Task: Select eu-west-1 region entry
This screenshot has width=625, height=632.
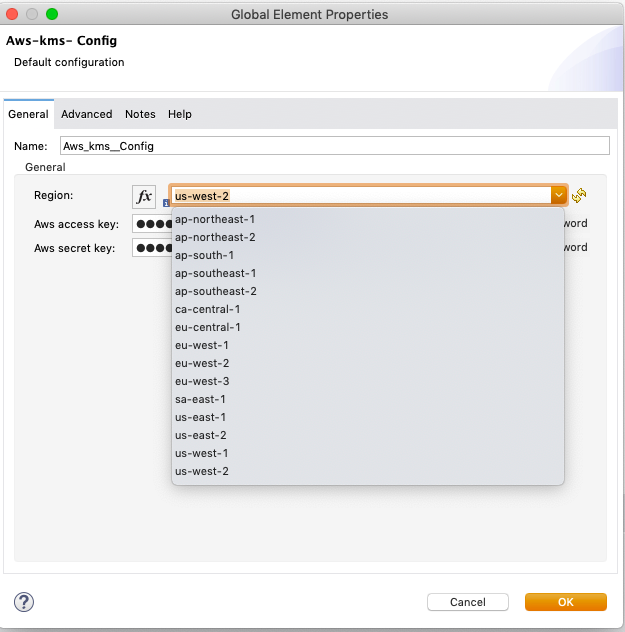Action: pyautogui.click(x=368, y=345)
